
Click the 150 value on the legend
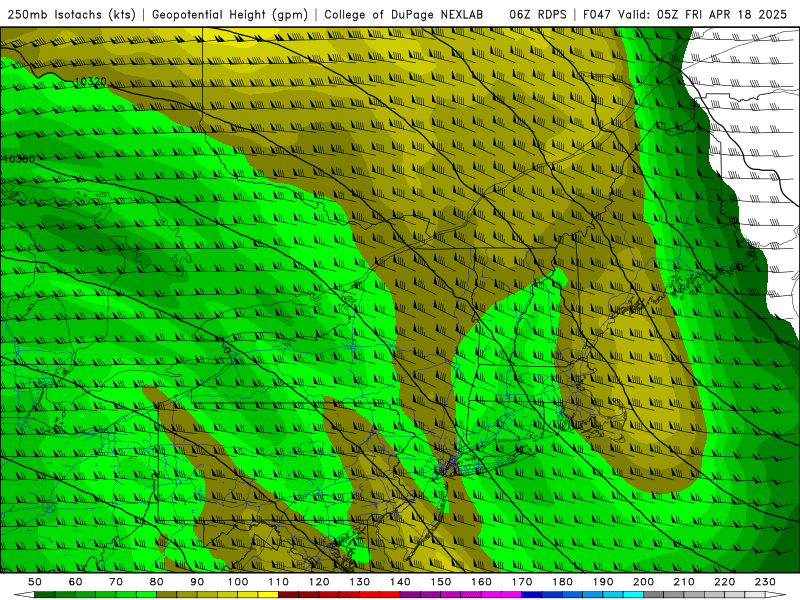pyautogui.click(x=441, y=582)
